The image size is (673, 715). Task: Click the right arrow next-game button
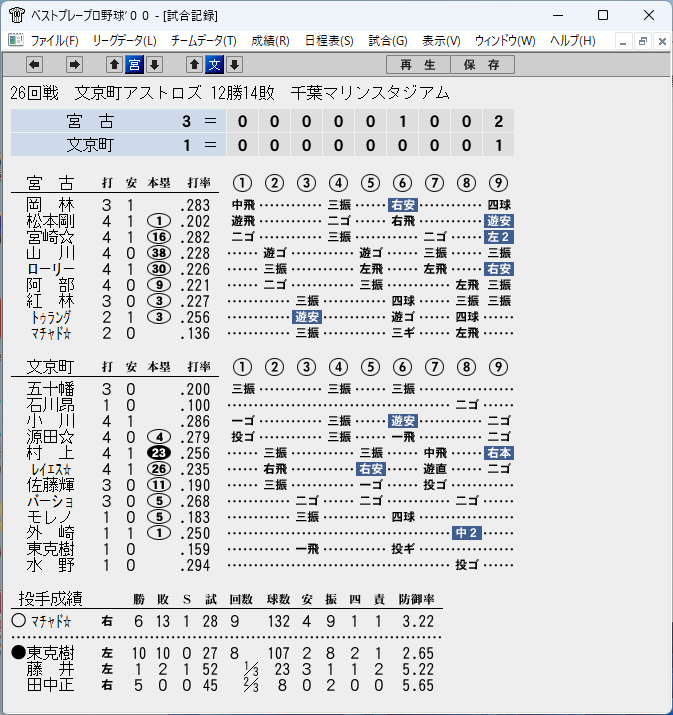74,65
